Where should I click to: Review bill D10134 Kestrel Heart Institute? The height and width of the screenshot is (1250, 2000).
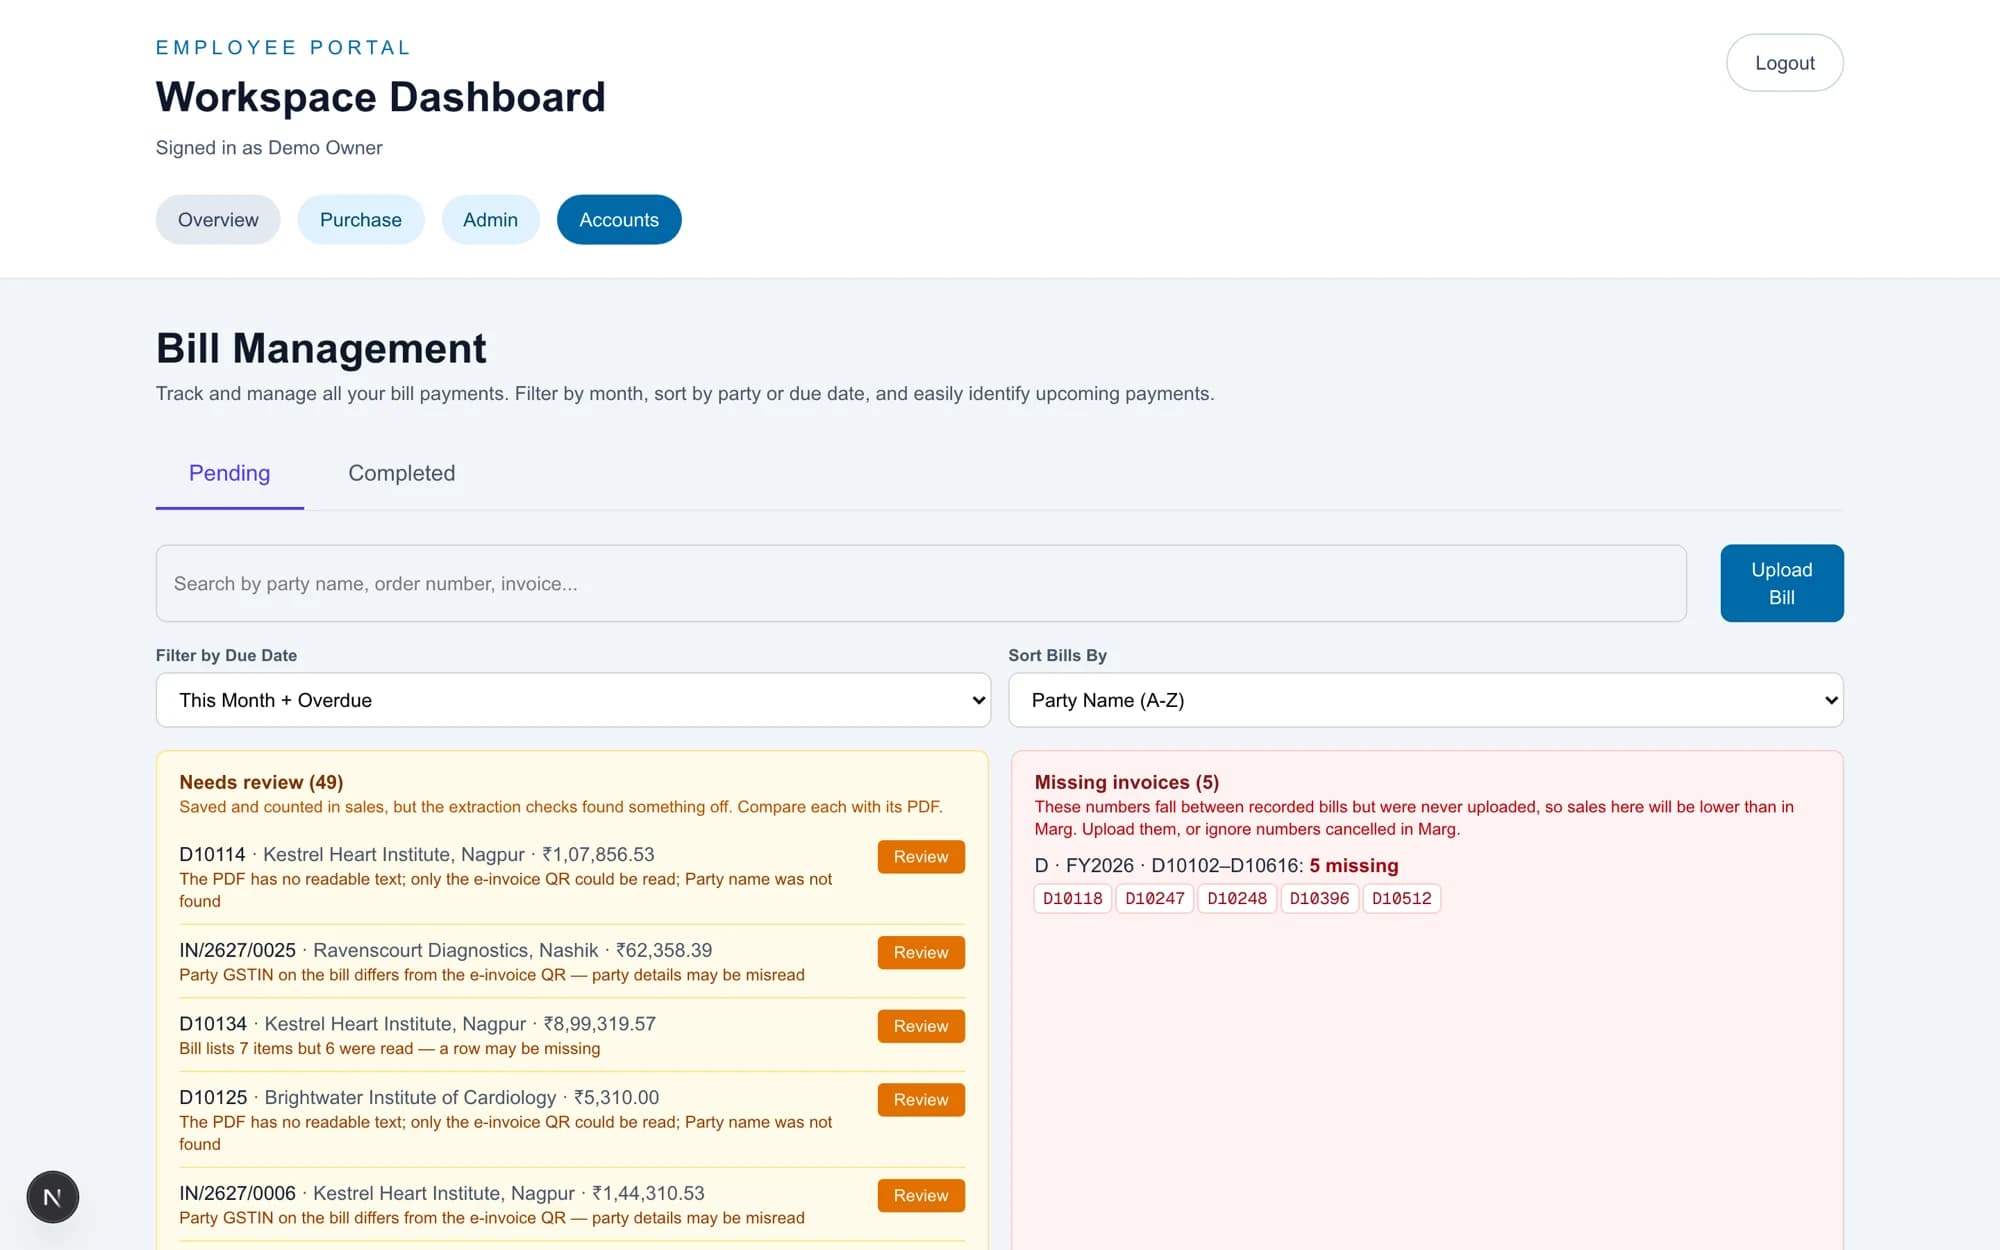point(921,1026)
